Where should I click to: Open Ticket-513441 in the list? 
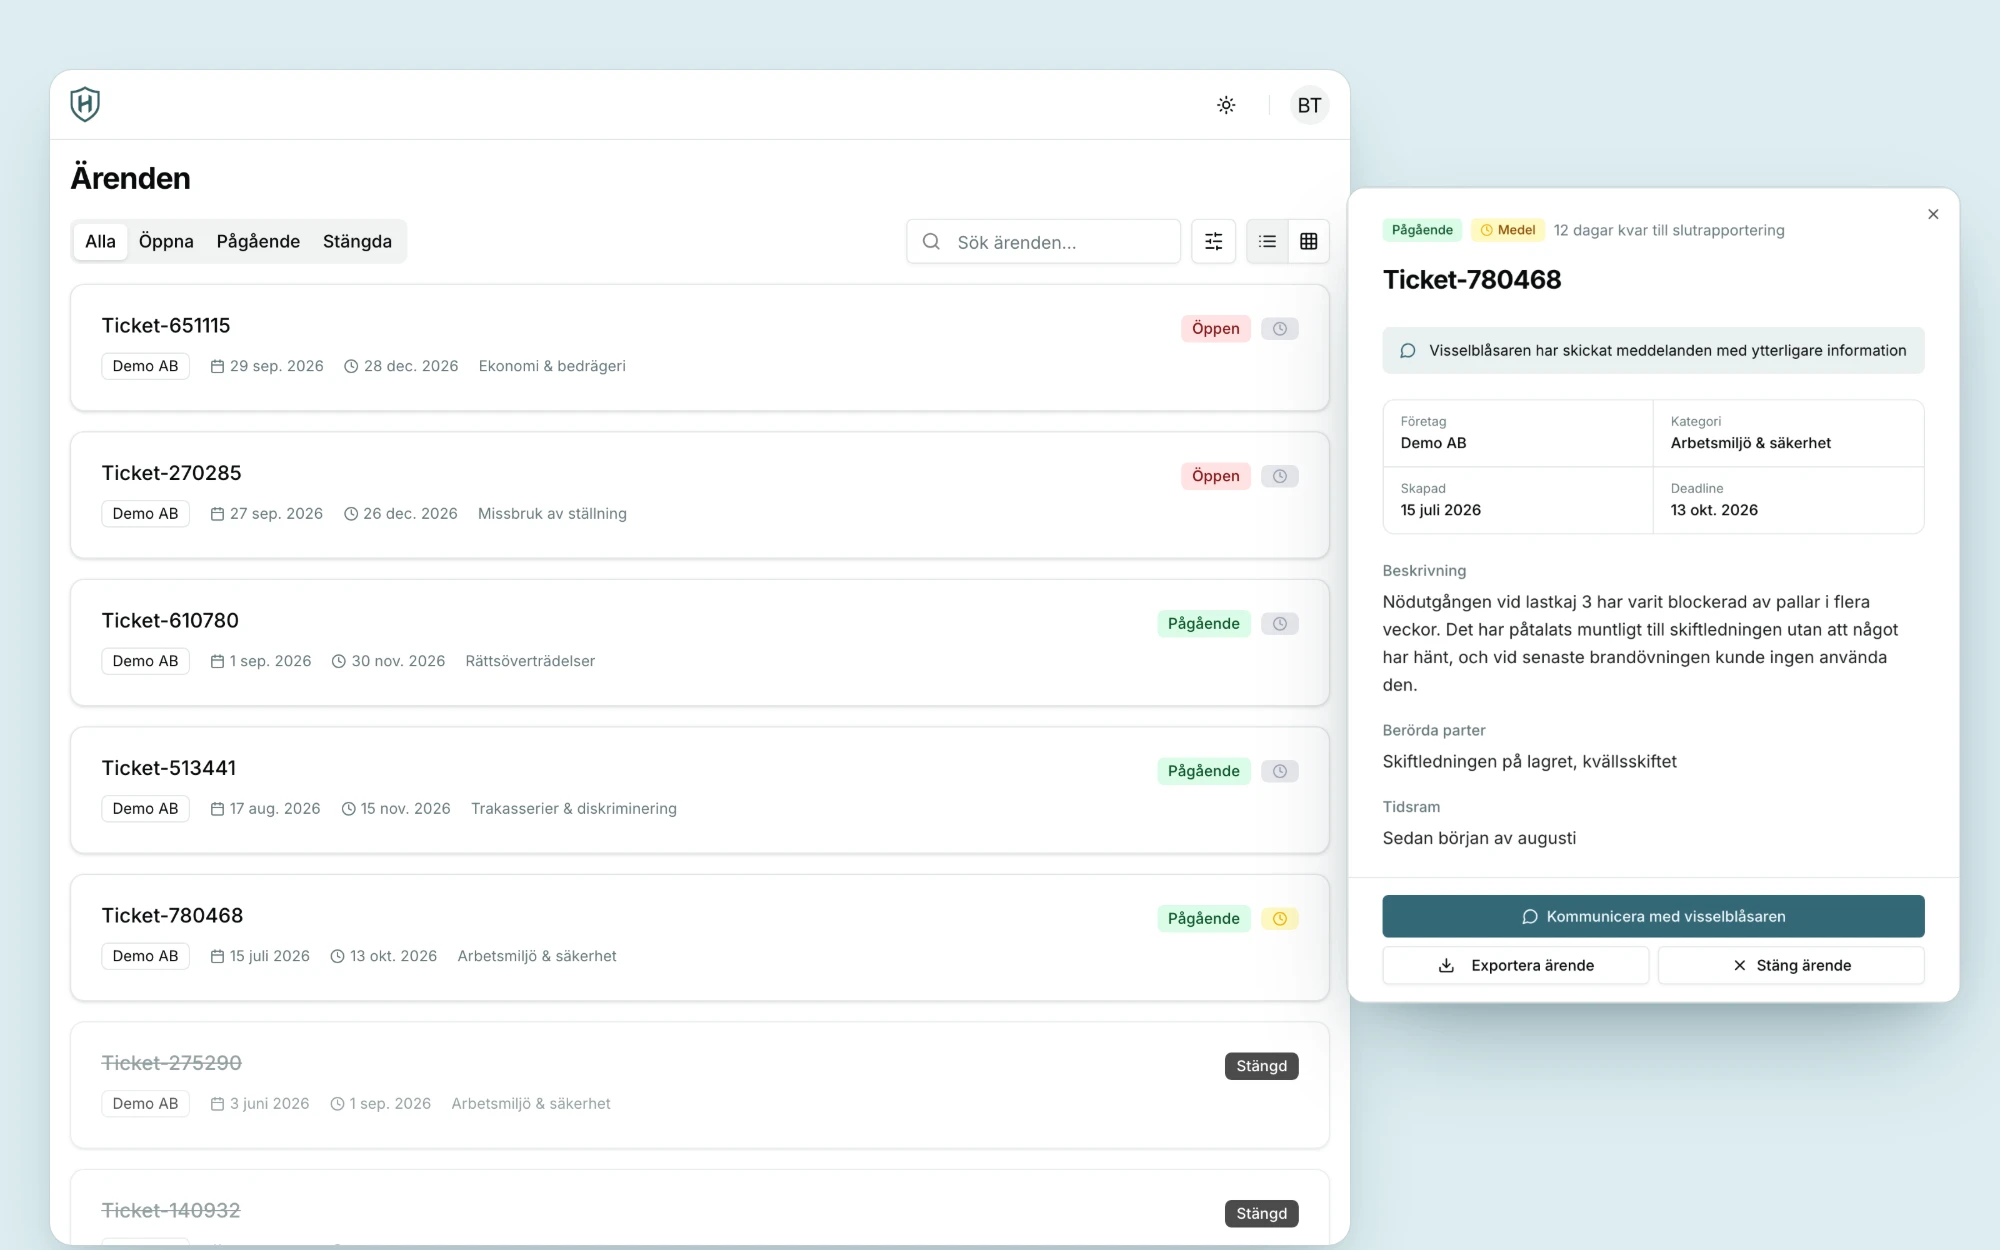click(699, 790)
